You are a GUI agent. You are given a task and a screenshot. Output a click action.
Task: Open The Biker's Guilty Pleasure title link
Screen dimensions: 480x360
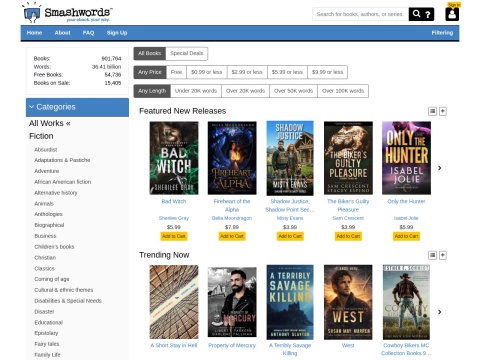(x=348, y=205)
